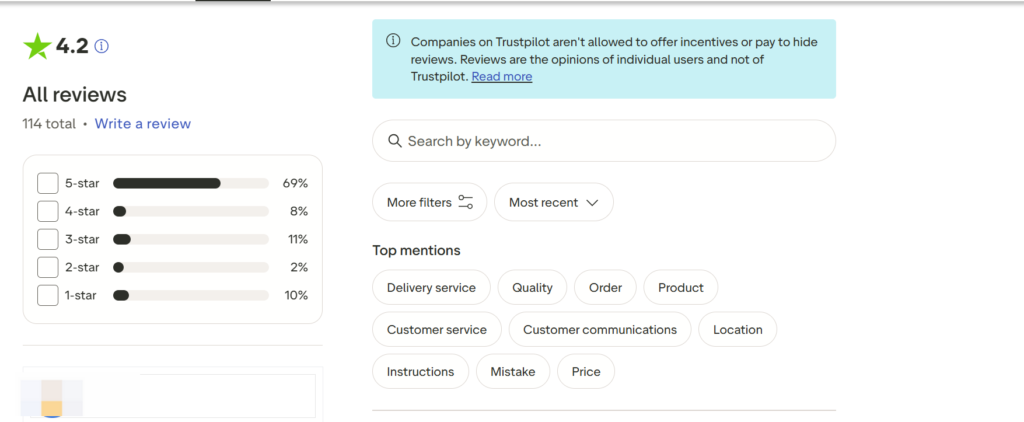This screenshot has height=422, width=1024.
Task: Click info icon in the blue notice
Action: [x=393, y=41]
